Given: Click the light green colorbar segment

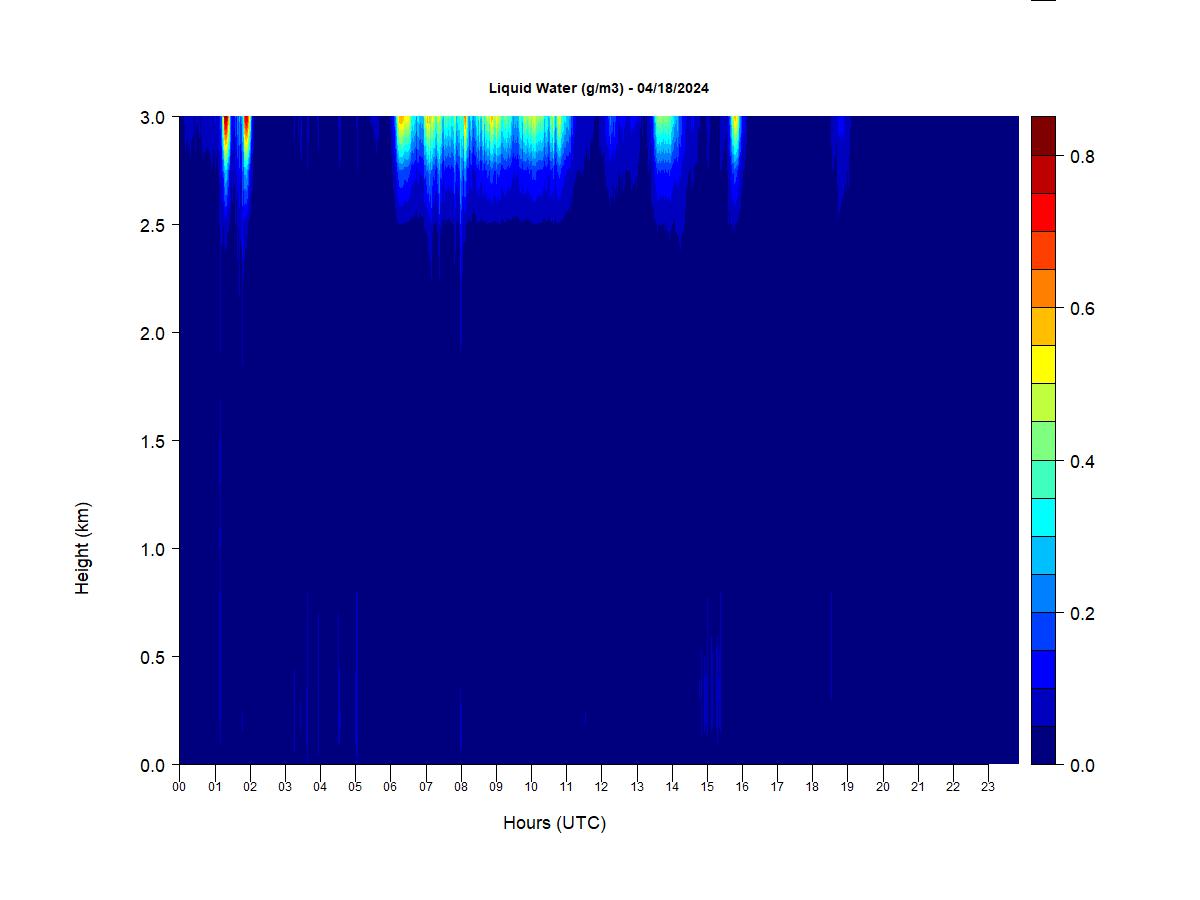Looking at the screenshot, I should click(1043, 441).
